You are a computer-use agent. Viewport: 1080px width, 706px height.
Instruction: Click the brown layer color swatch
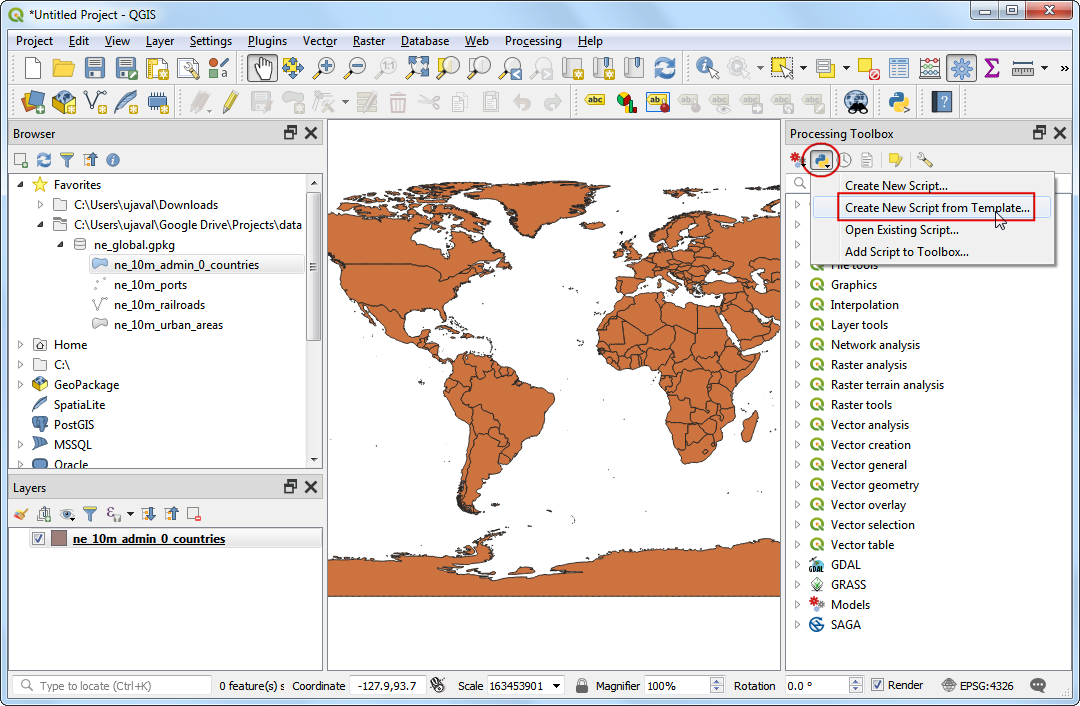click(59, 539)
